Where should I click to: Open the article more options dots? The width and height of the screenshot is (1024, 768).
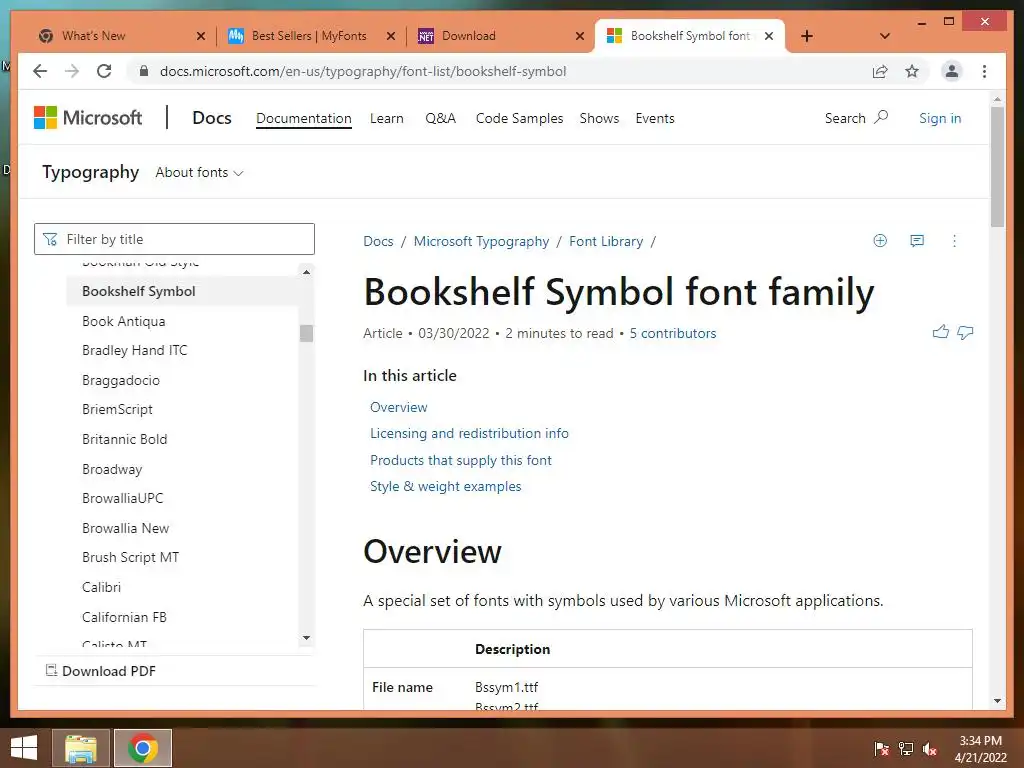pos(954,241)
